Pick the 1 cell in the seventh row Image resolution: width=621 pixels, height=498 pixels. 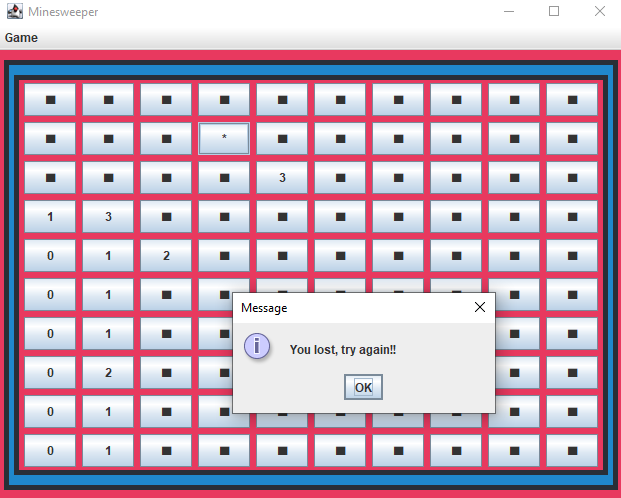(x=108, y=334)
